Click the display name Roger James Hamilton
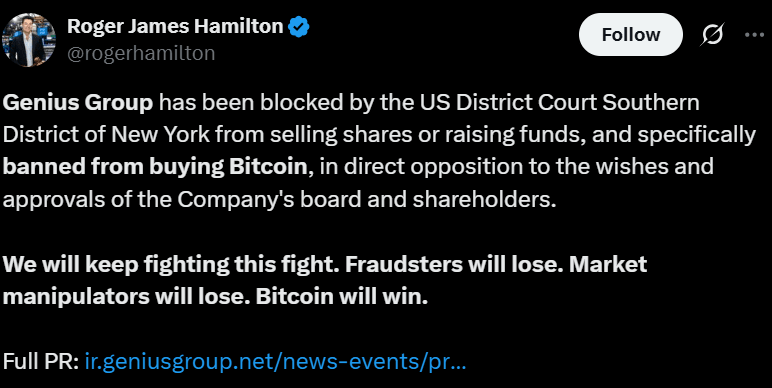The width and height of the screenshot is (772, 388). click(x=175, y=26)
